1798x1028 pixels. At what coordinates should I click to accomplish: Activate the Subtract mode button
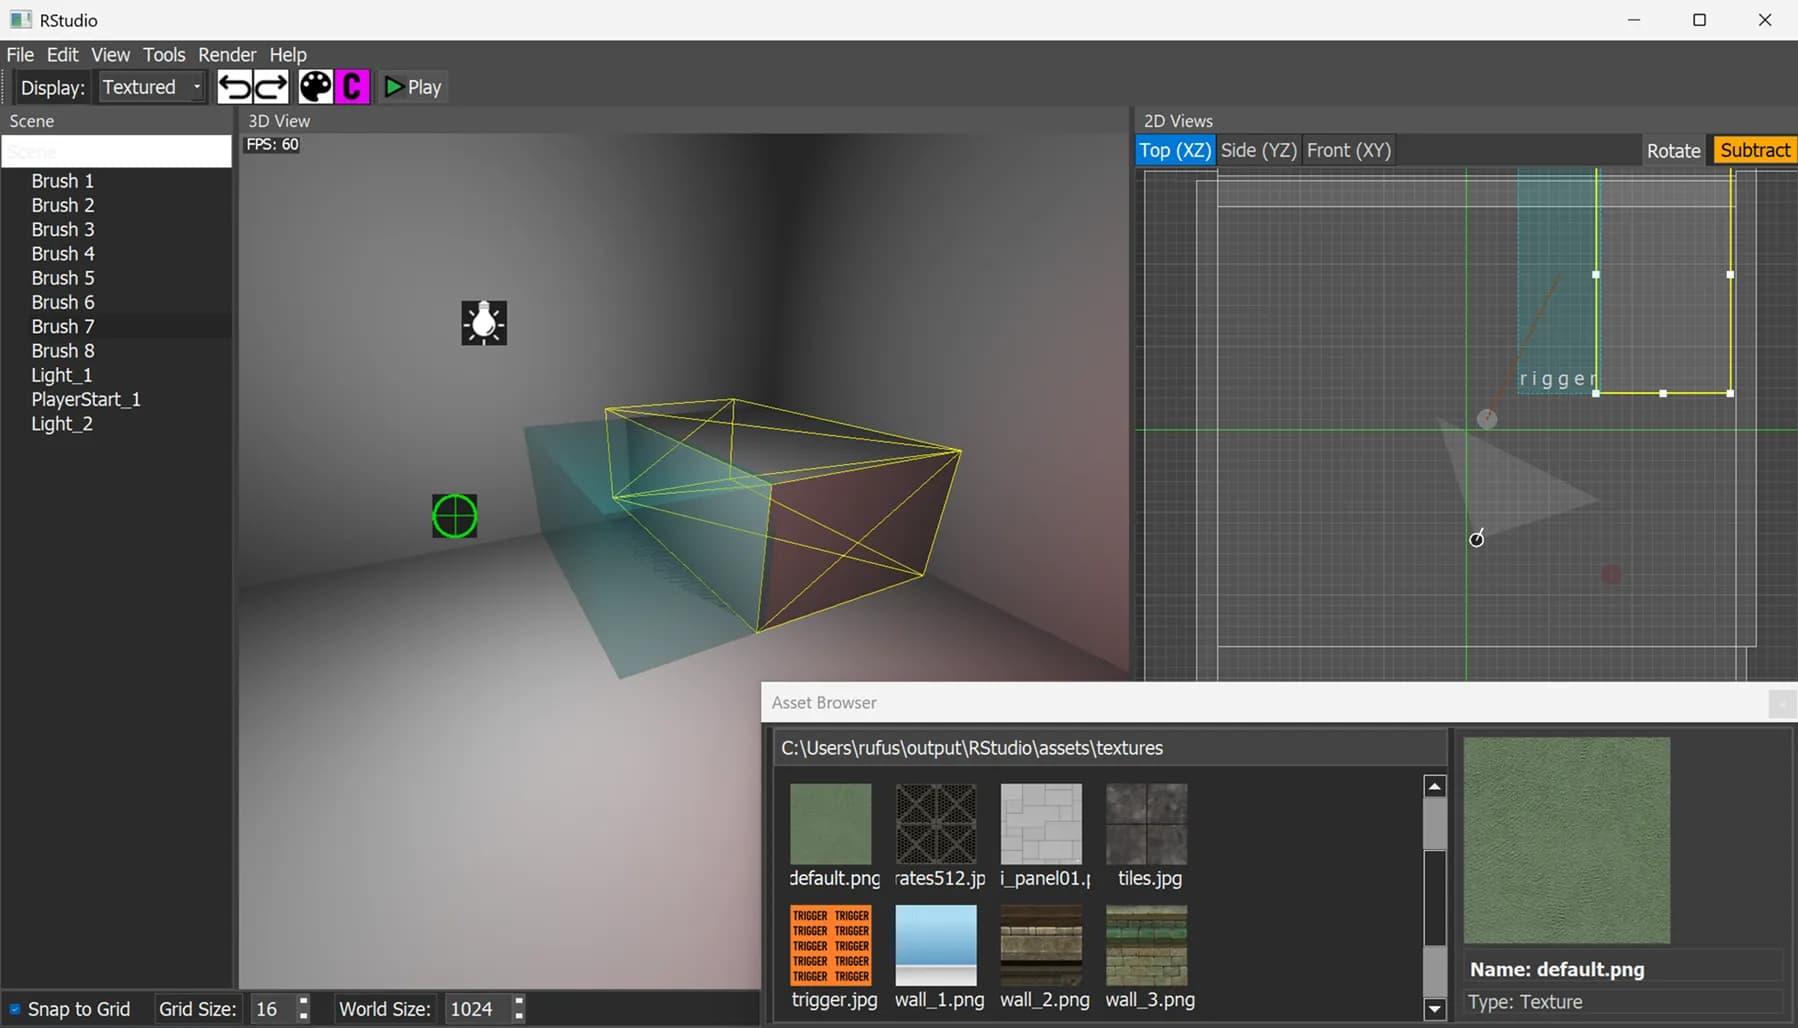pos(1753,149)
